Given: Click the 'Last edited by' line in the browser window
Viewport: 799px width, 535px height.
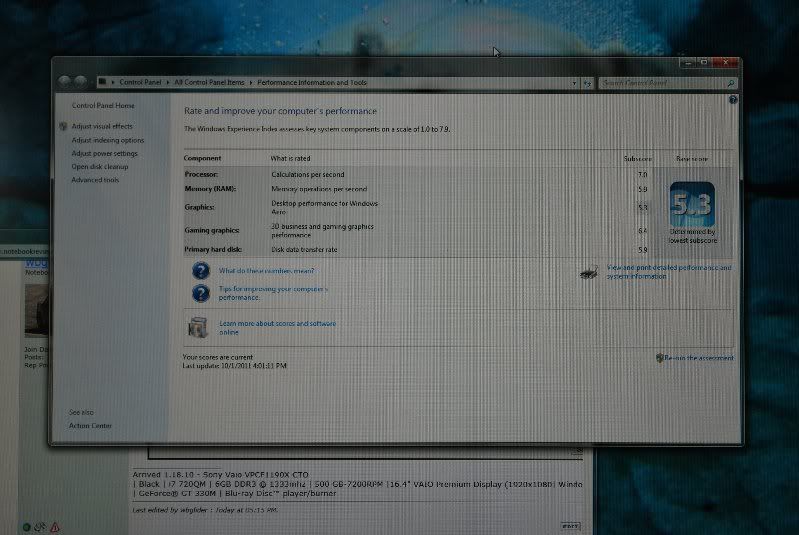Looking at the screenshot, I should pyautogui.click(x=205, y=510).
